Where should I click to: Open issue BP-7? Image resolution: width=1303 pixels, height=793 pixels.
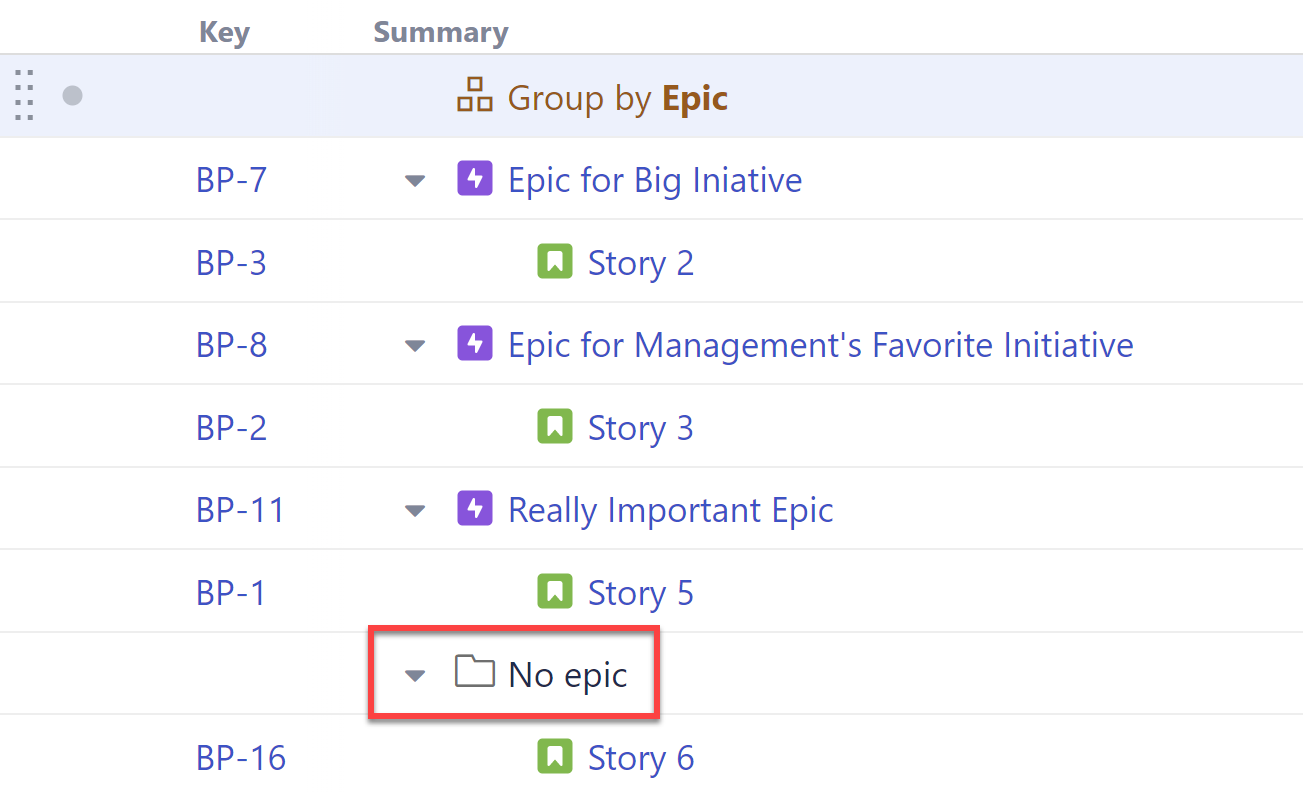click(x=231, y=179)
